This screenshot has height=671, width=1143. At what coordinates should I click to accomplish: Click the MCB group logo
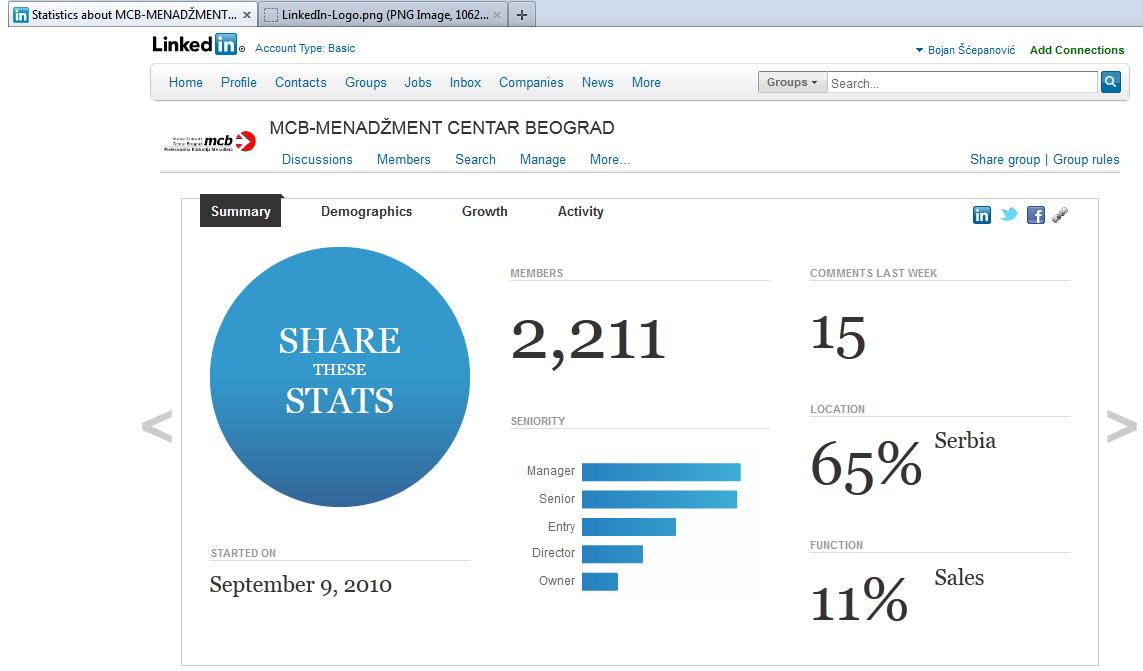pos(210,141)
